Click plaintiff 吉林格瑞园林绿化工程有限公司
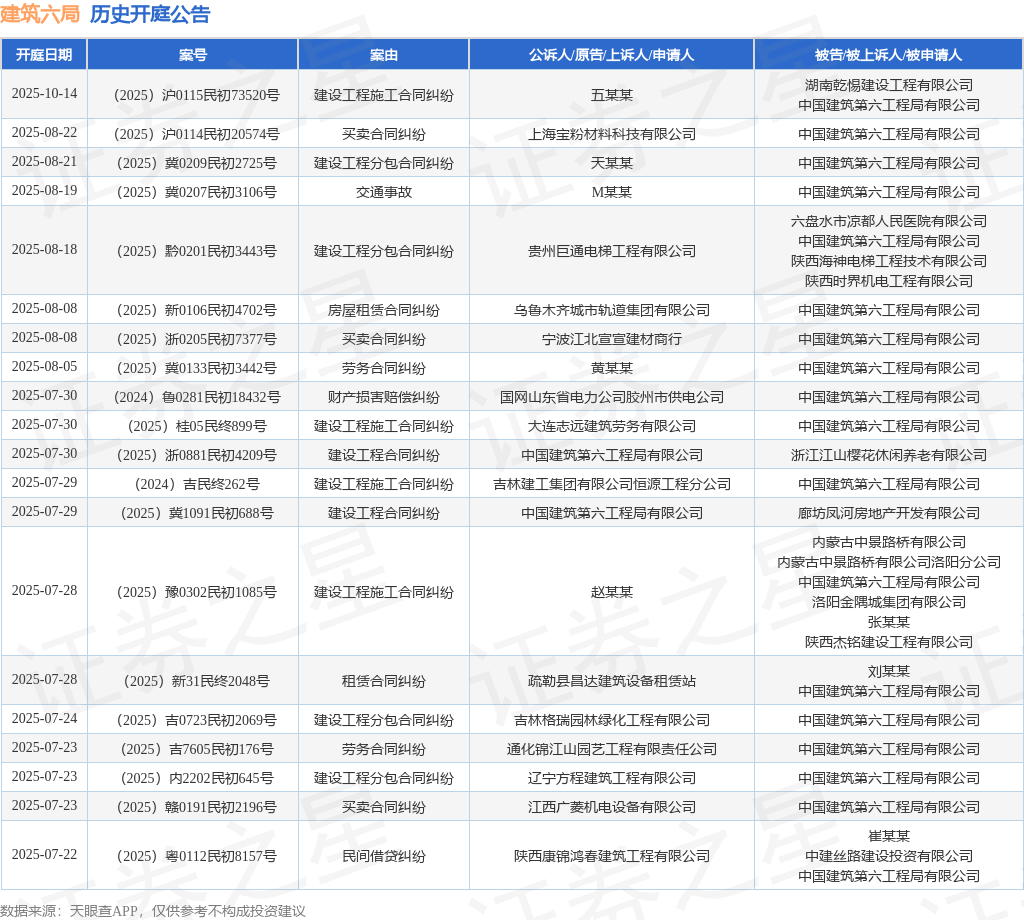Image resolution: width=1024 pixels, height=920 pixels. click(612, 720)
